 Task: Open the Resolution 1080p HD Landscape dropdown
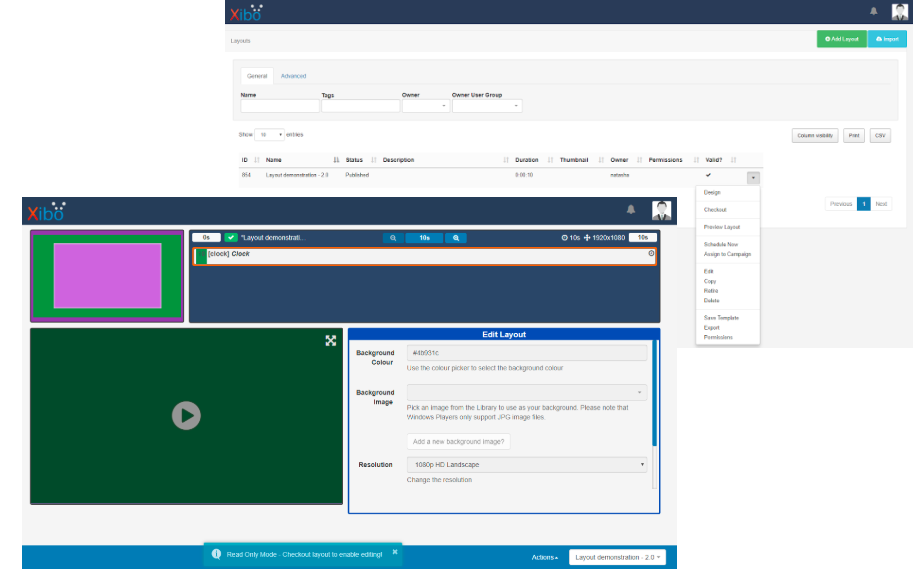point(527,464)
